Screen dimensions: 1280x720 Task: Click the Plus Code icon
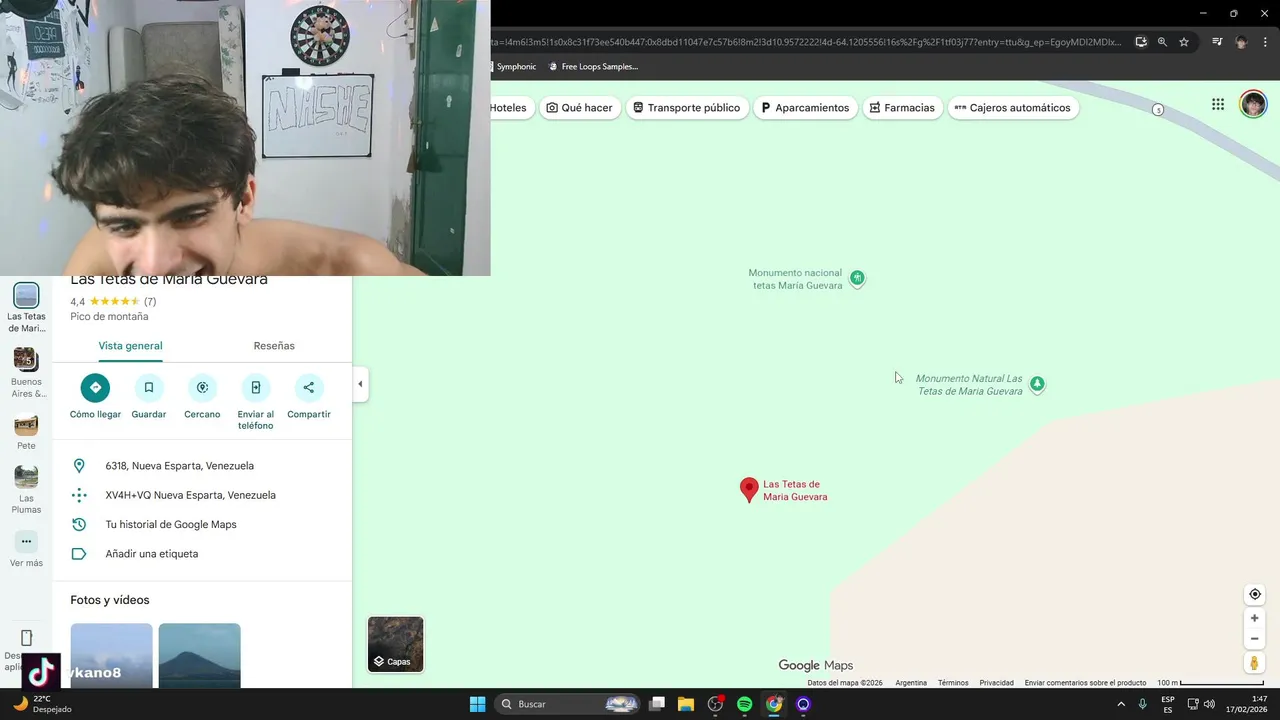(x=80, y=495)
